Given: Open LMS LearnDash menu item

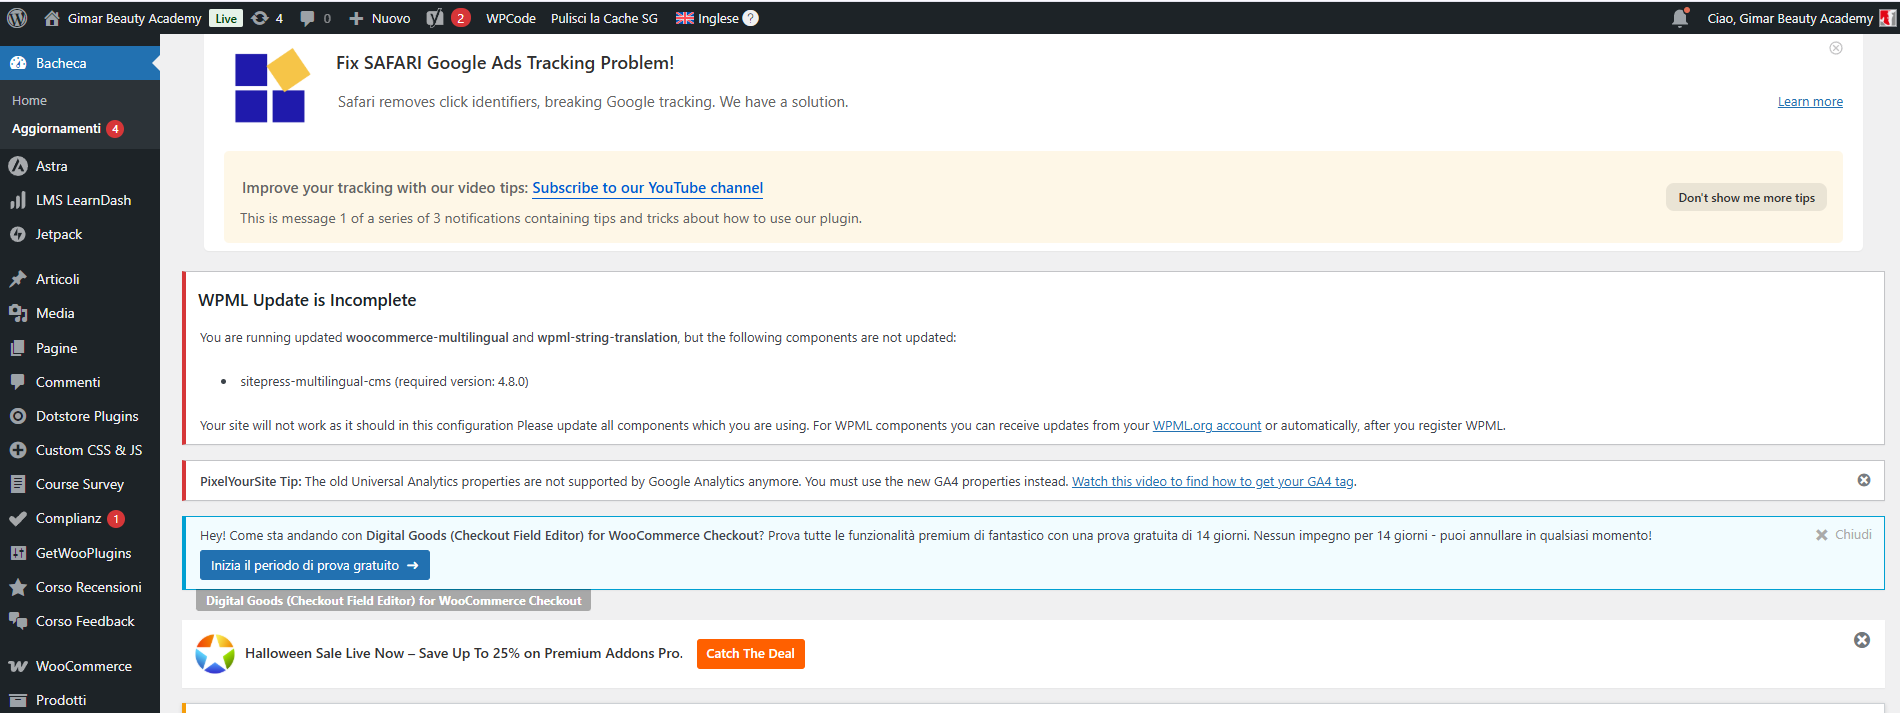Looking at the screenshot, I should (x=83, y=200).
